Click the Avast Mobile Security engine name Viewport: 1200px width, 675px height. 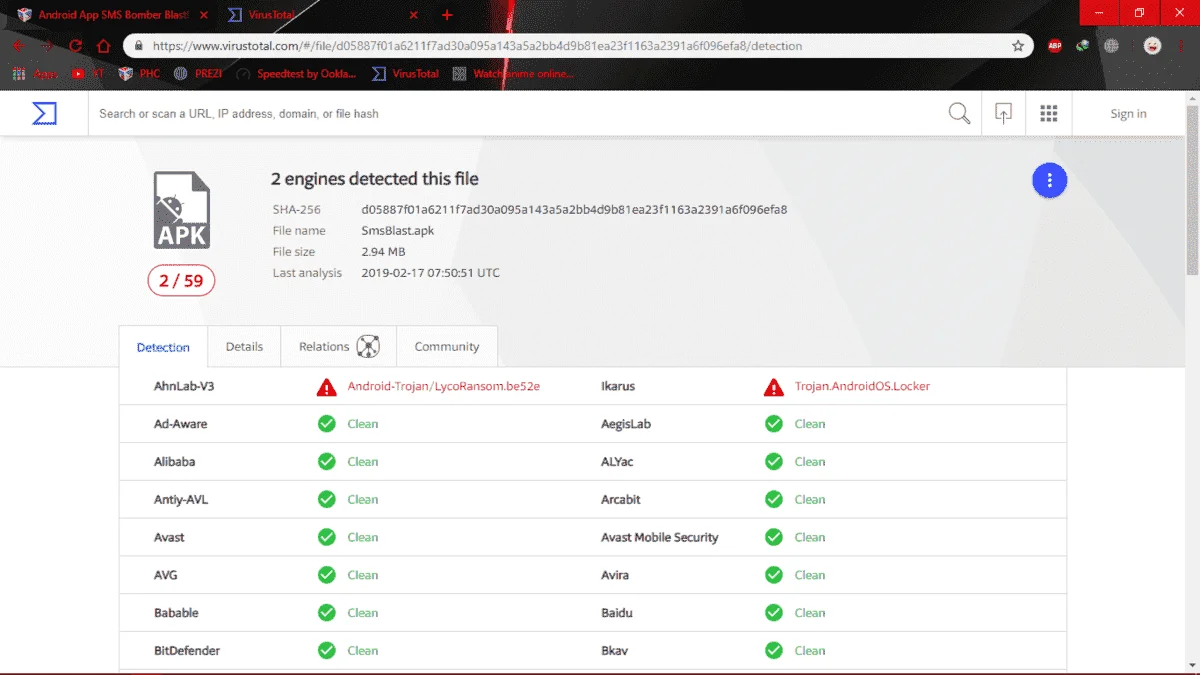660,537
